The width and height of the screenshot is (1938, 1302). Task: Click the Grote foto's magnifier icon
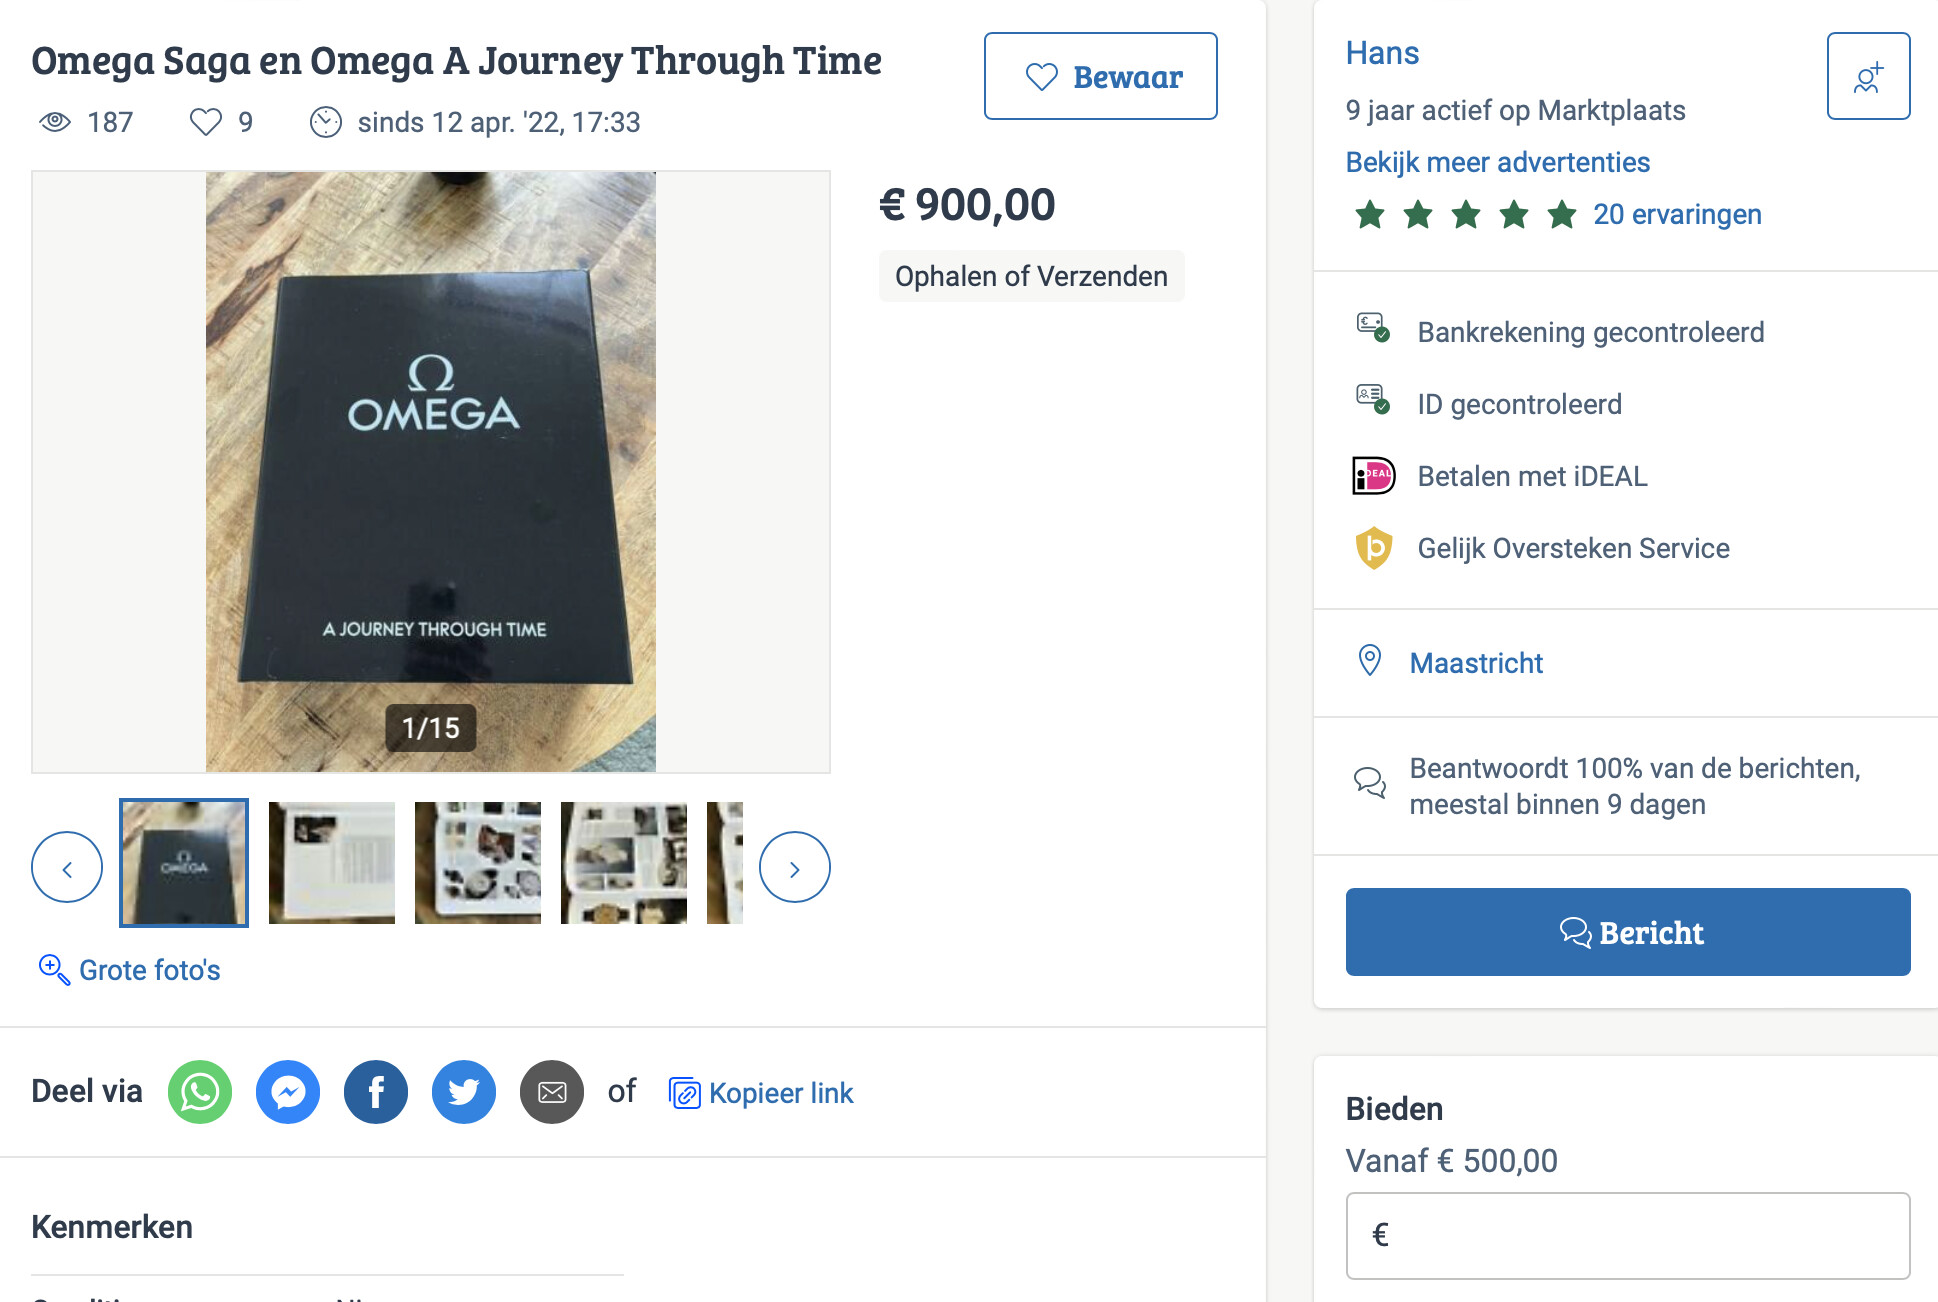click(x=54, y=969)
